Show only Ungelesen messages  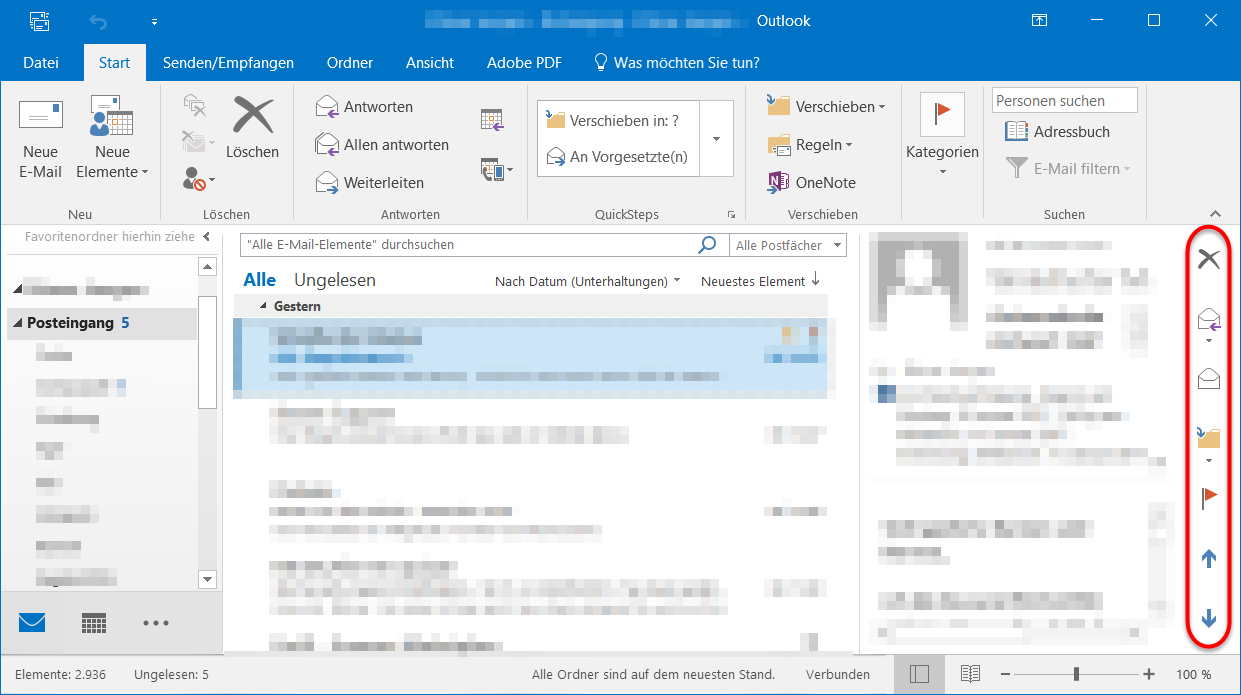(334, 279)
